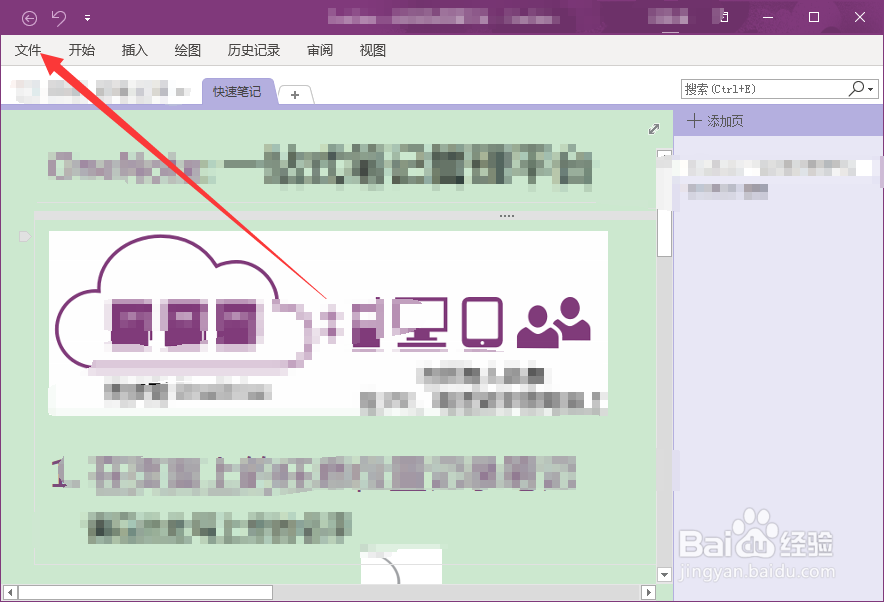The height and width of the screenshot is (602, 884).
Task: Create a new section with the plus tab
Action: click(x=295, y=95)
